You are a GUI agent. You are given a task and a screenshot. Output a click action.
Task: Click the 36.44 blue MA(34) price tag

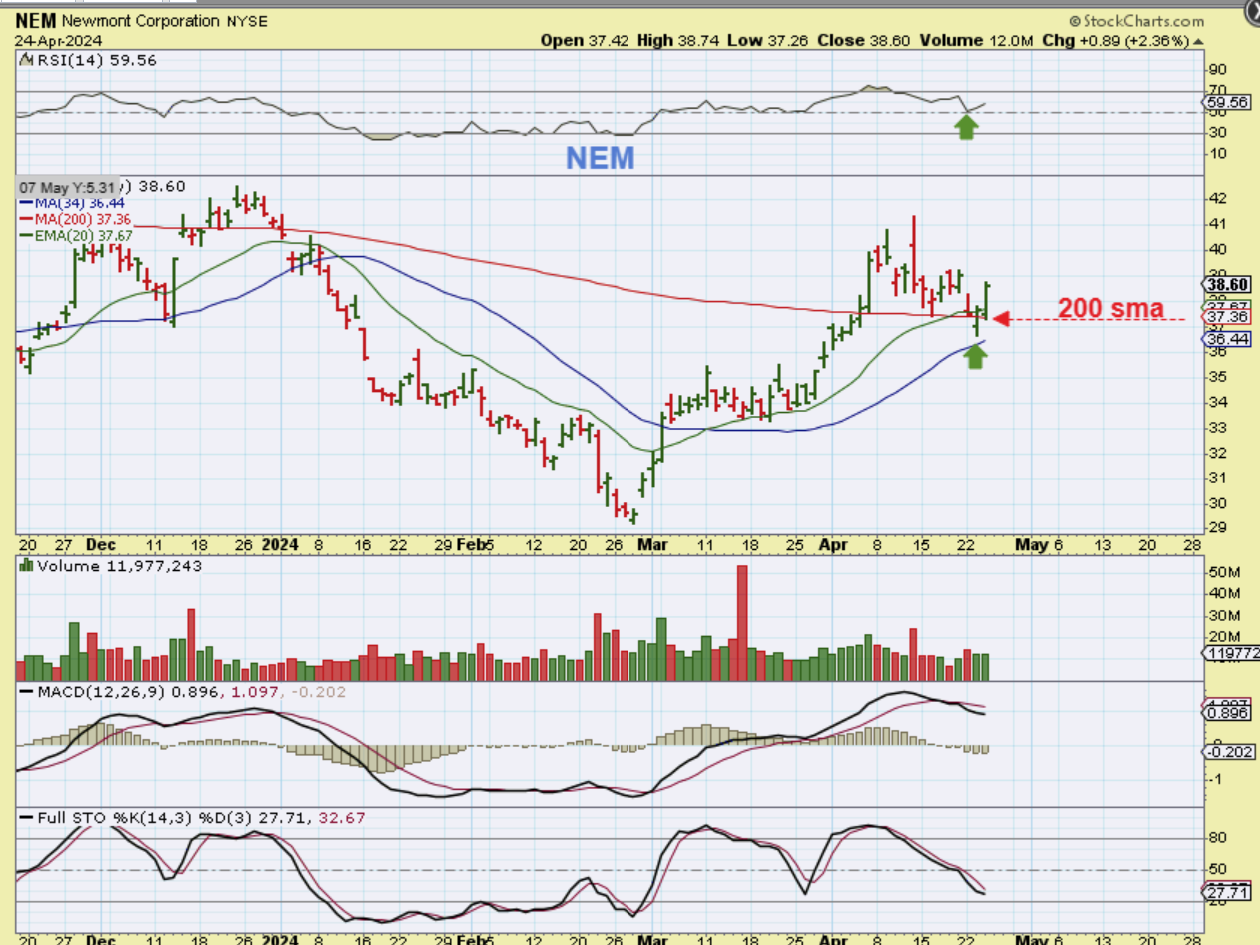tap(1228, 339)
